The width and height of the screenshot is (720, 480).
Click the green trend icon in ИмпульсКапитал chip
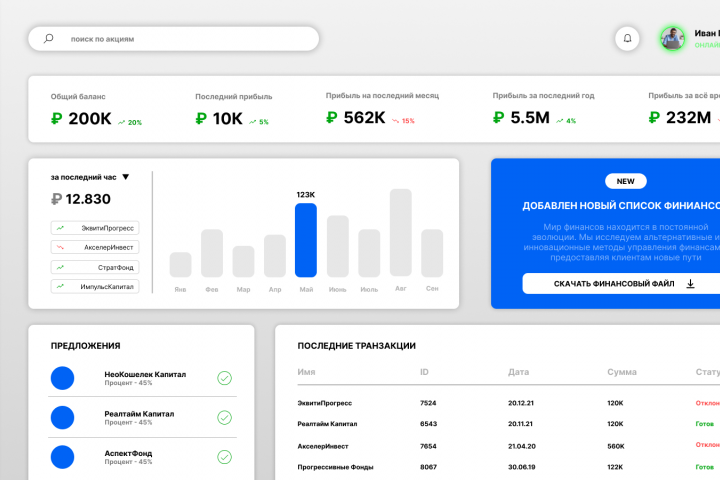(60, 286)
